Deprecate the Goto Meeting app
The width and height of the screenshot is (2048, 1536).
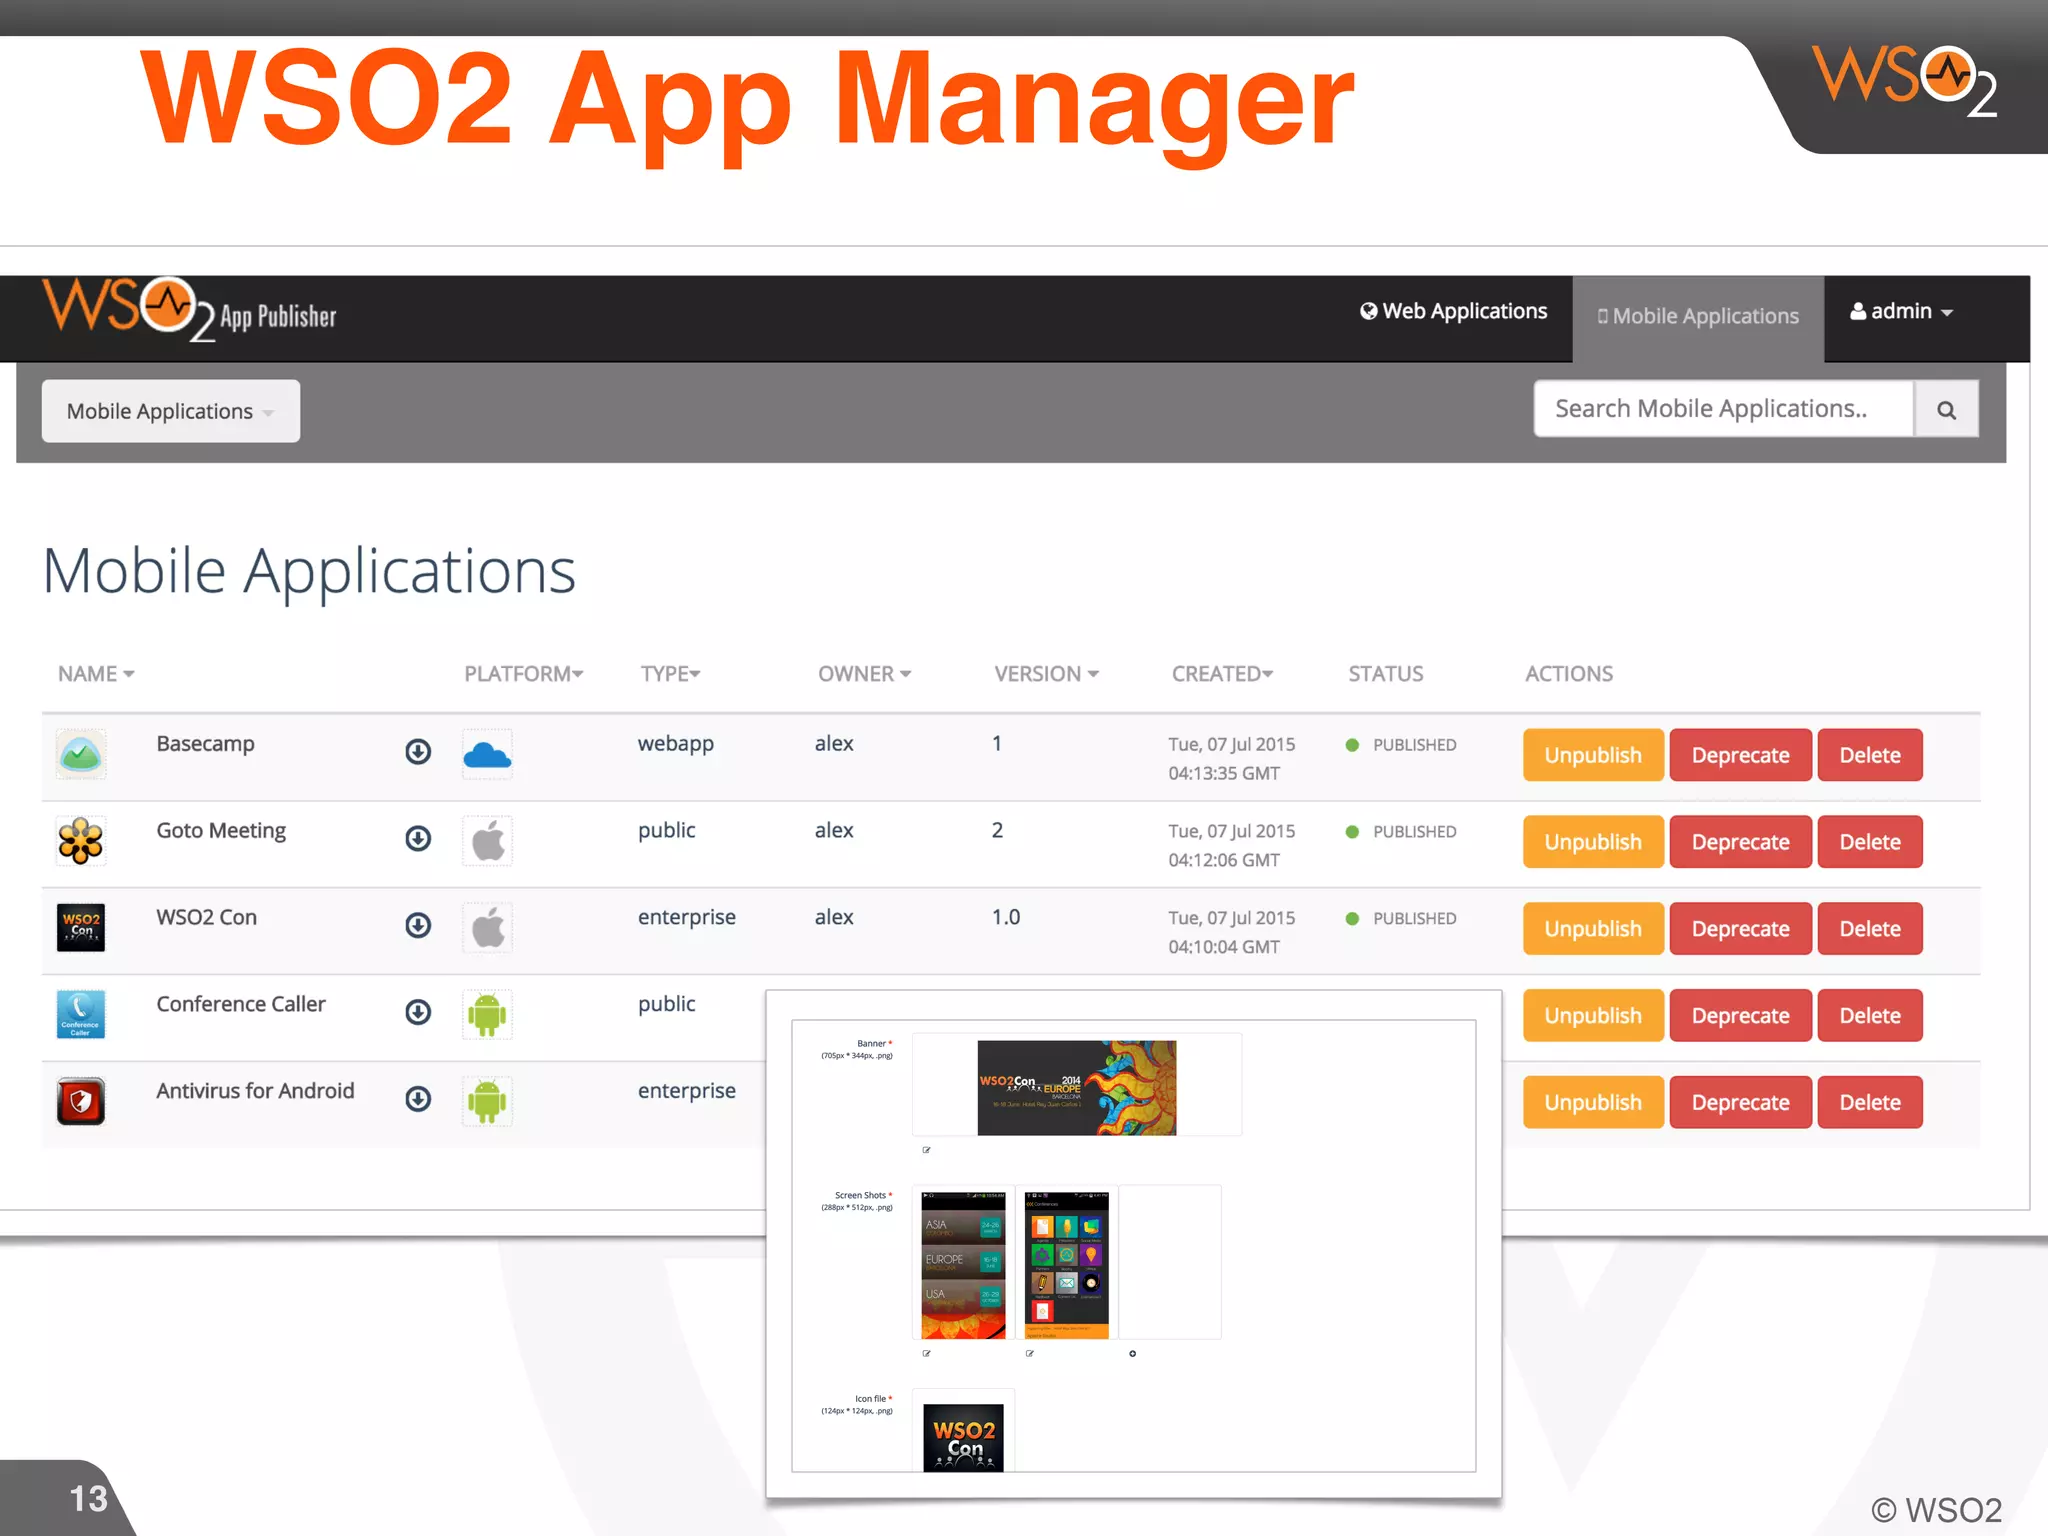(1740, 842)
